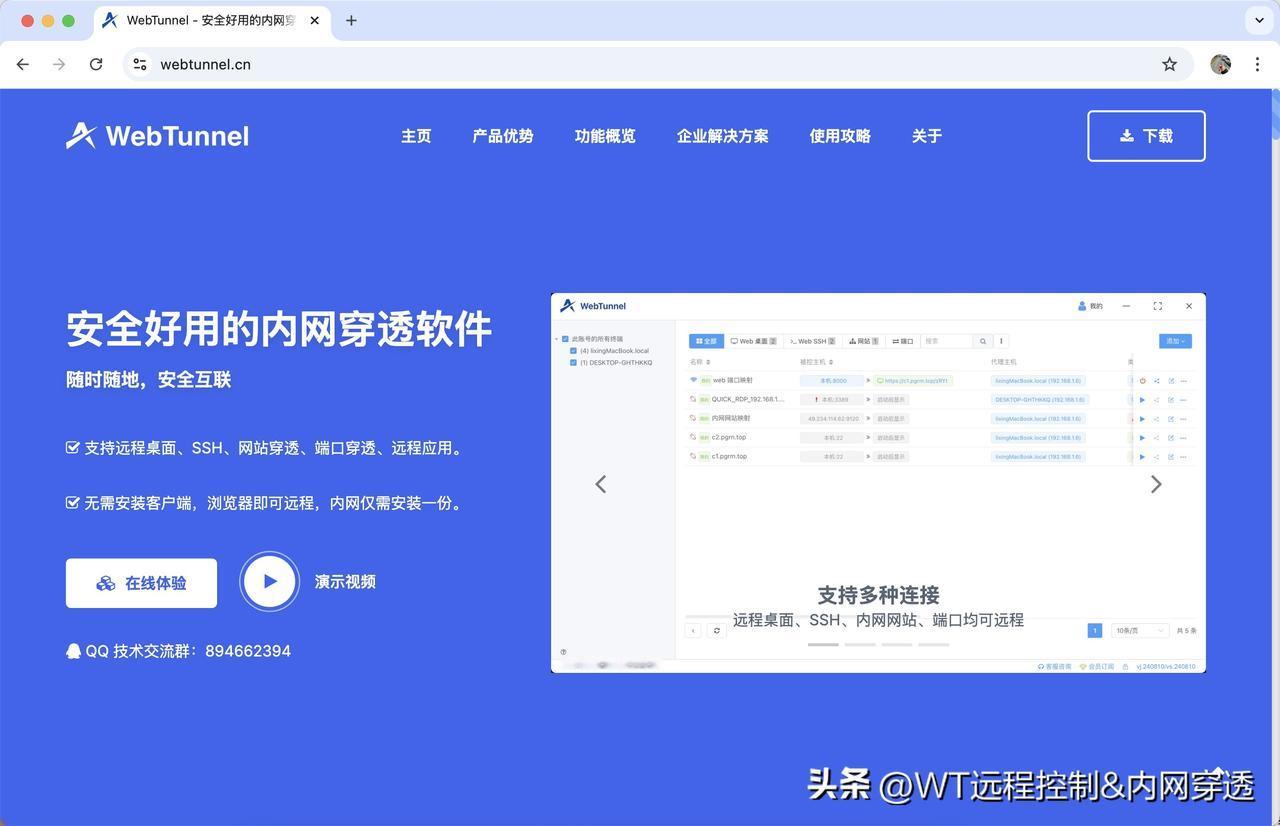Screen dimensions: 1280x826
Task: Open the Web SSH tab's dropdown arrow
Action: 832,341
